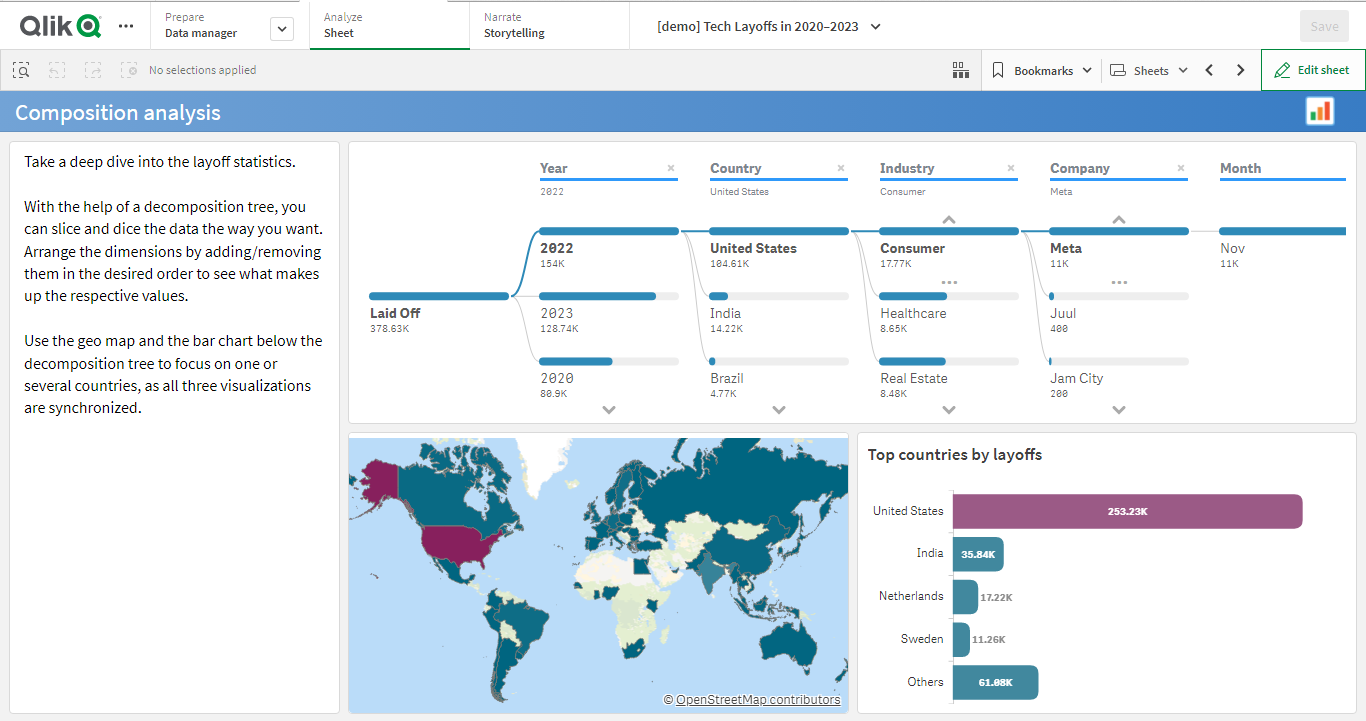This screenshot has width=1366, height=721.
Task: Remove the Year dimension with its x button
Action: [670, 167]
